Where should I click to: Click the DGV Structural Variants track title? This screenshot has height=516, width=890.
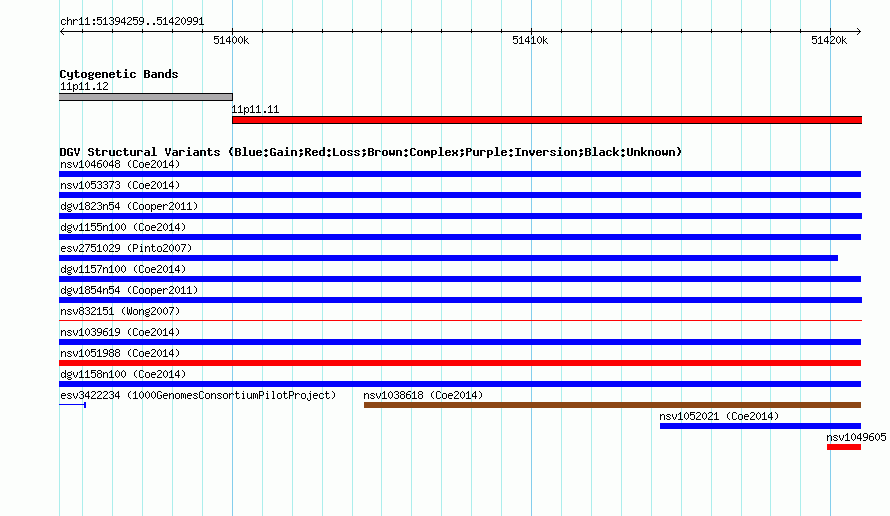[371, 152]
